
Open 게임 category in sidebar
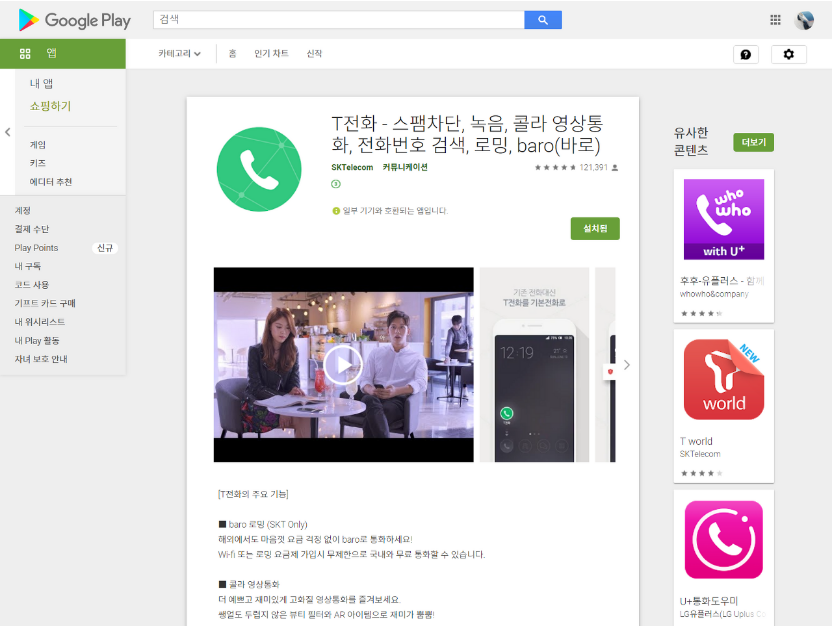pyautogui.click(x=37, y=145)
